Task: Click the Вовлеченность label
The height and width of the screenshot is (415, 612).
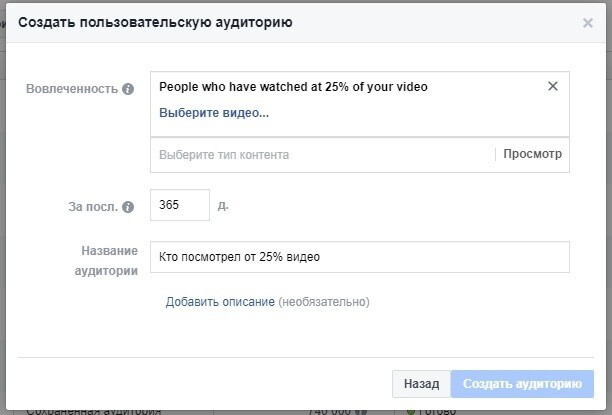Action: pos(72,89)
